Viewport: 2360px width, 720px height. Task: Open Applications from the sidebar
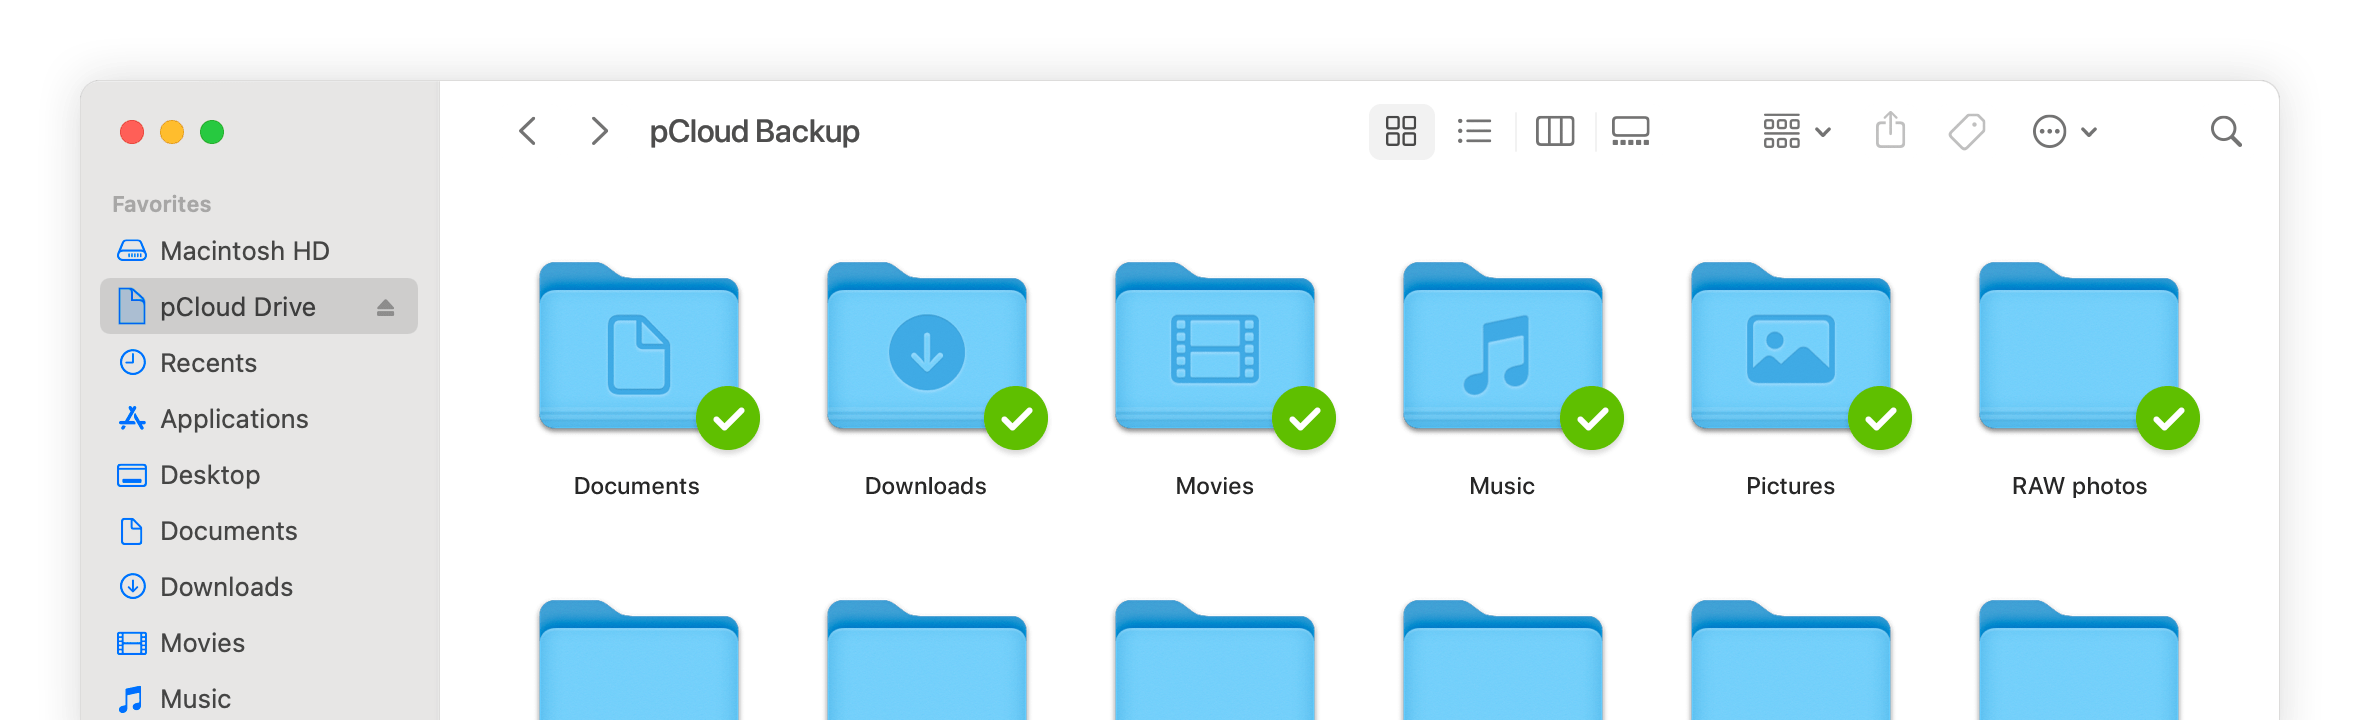pos(234,419)
